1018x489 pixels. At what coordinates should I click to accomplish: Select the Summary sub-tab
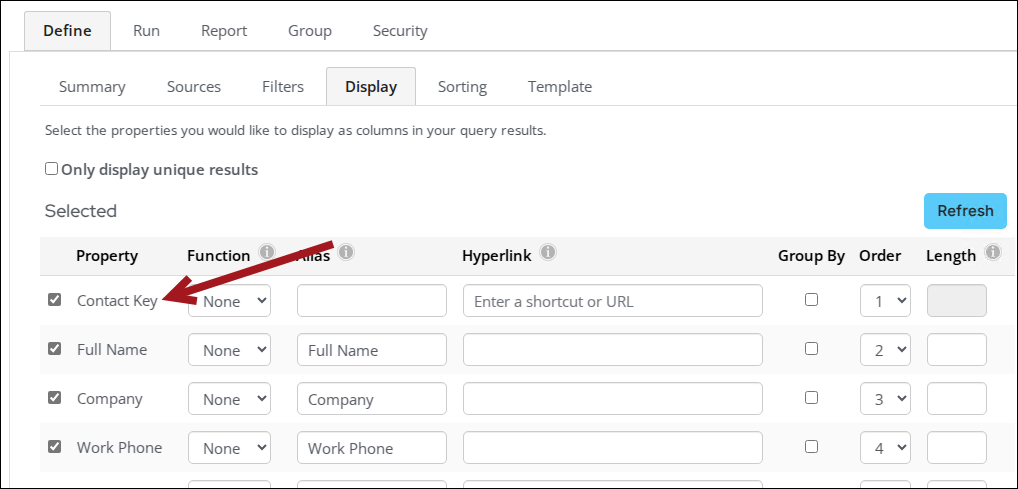click(x=92, y=86)
